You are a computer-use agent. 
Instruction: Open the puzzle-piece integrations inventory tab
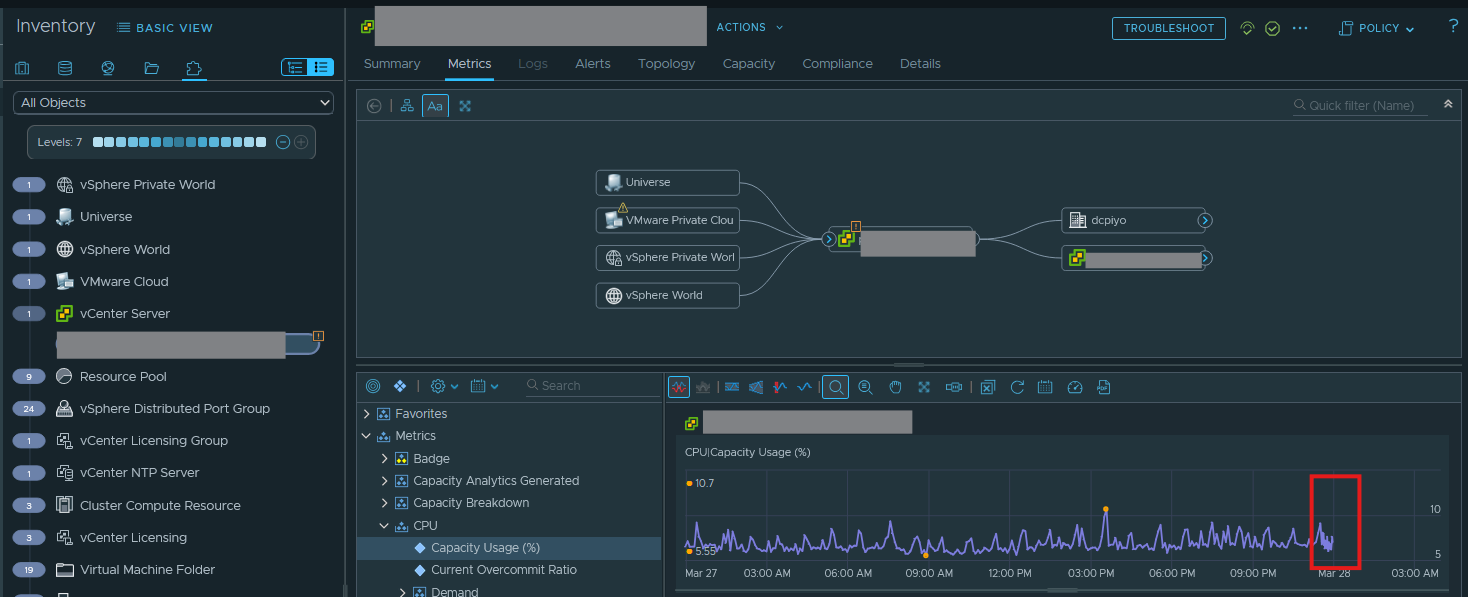pyautogui.click(x=194, y=68)
